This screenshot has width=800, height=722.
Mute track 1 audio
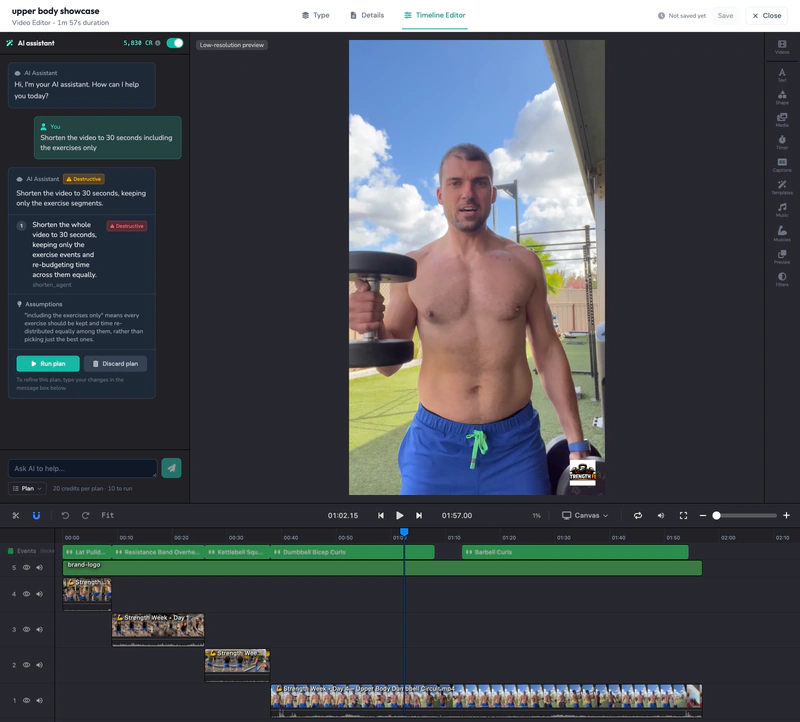point(39,701)
